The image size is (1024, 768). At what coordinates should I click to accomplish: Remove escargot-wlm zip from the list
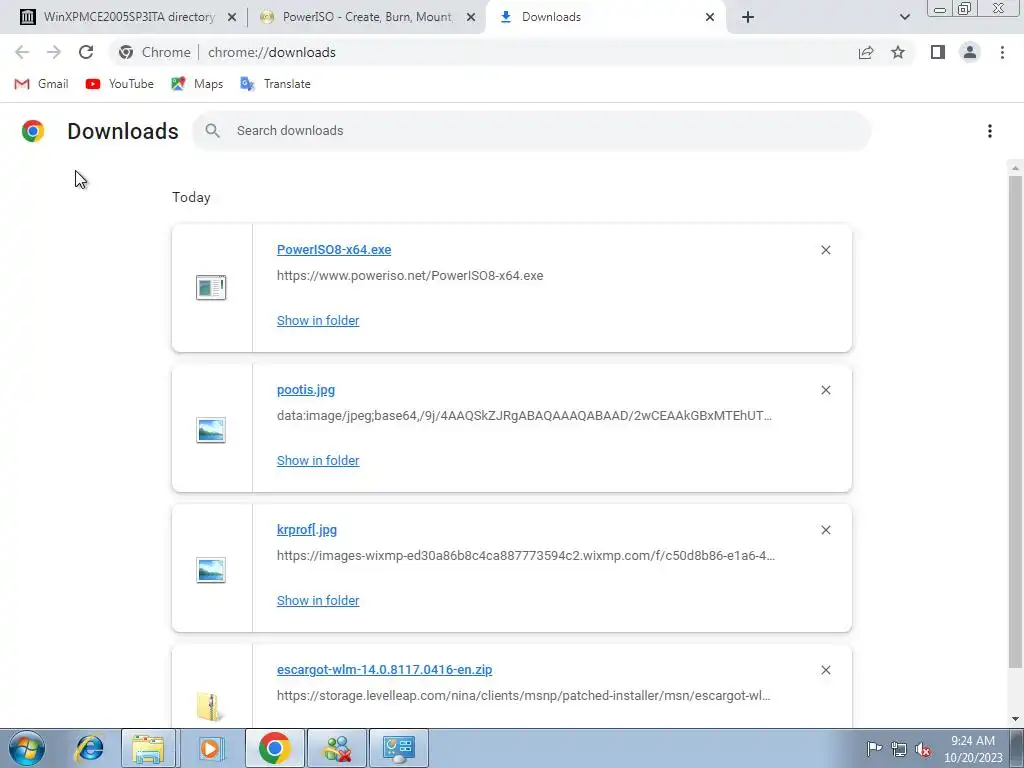point(826,670)
